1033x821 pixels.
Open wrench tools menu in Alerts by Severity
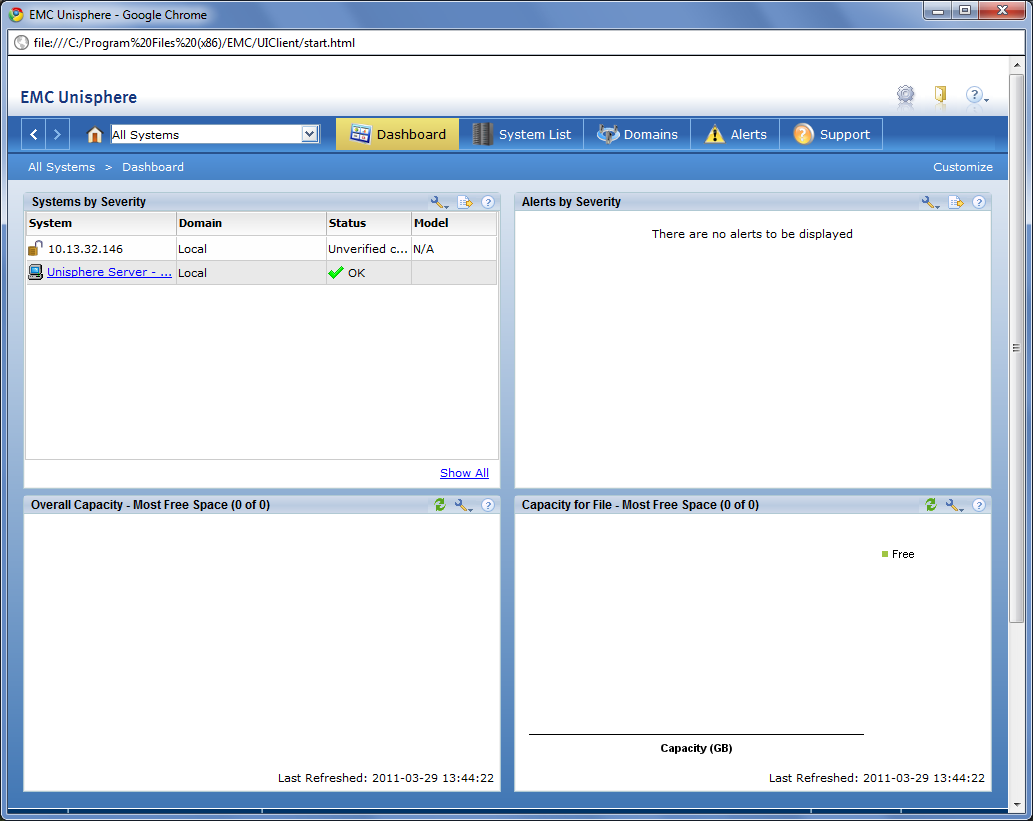click(930, 202)
